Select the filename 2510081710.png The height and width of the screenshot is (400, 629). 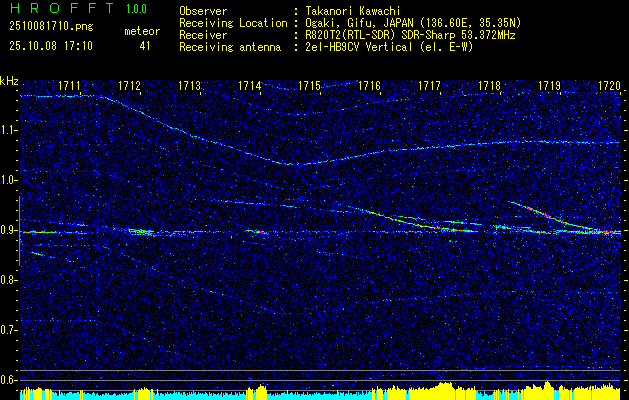[51, 27]
